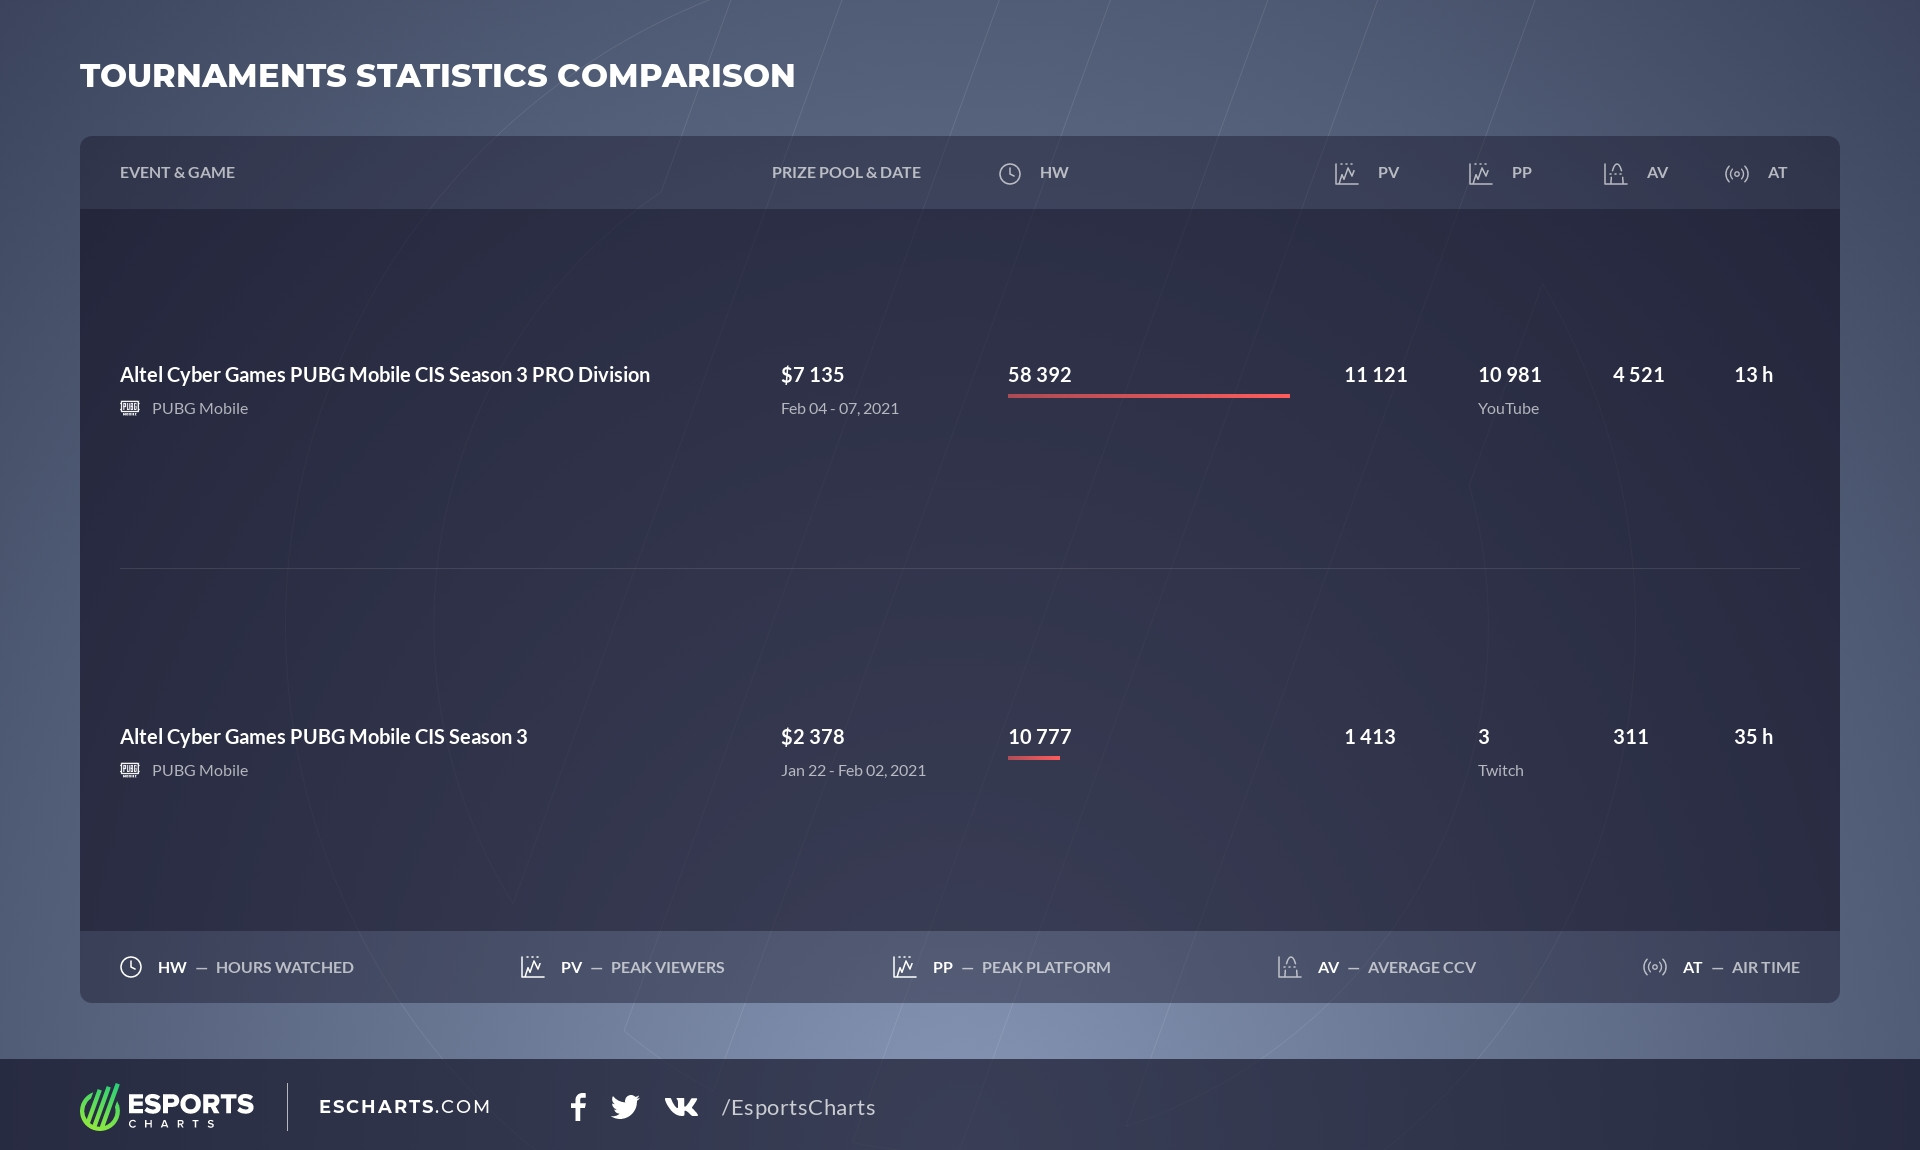Click the Esports Charts logo
Screen dimensions: 1920x1150
click(167, 1107)
